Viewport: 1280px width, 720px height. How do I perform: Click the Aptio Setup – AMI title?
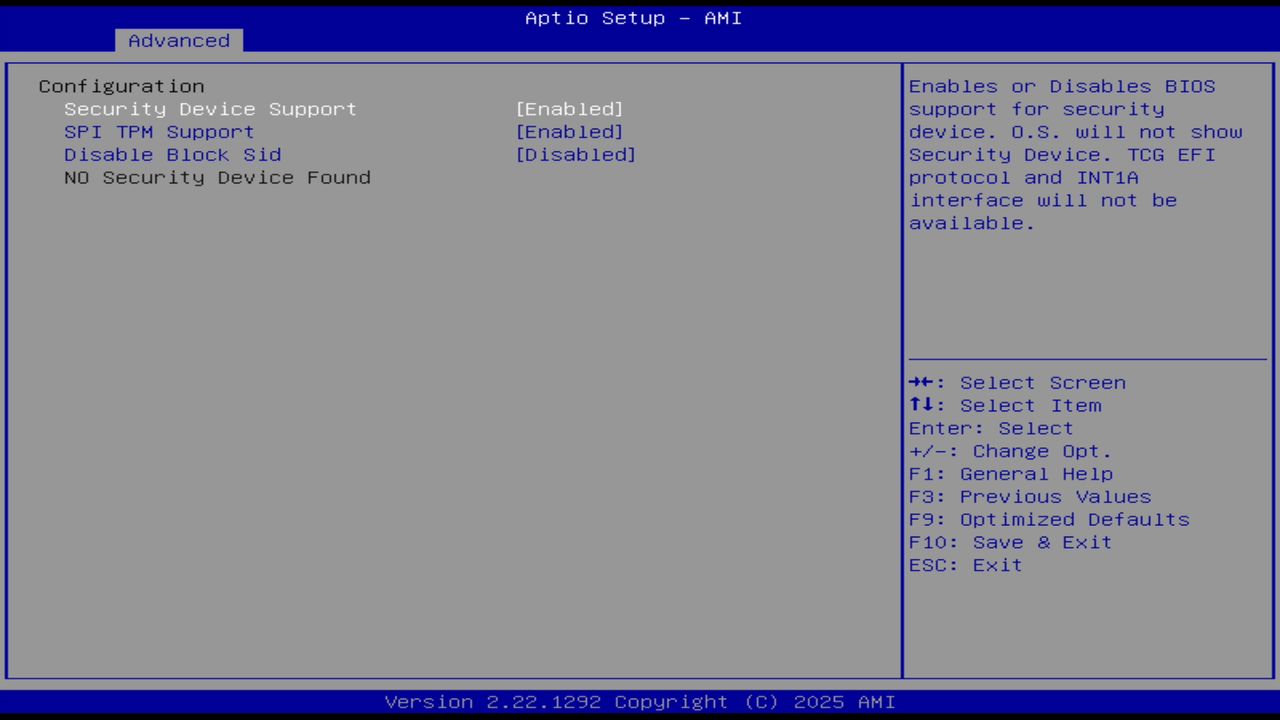633,18
